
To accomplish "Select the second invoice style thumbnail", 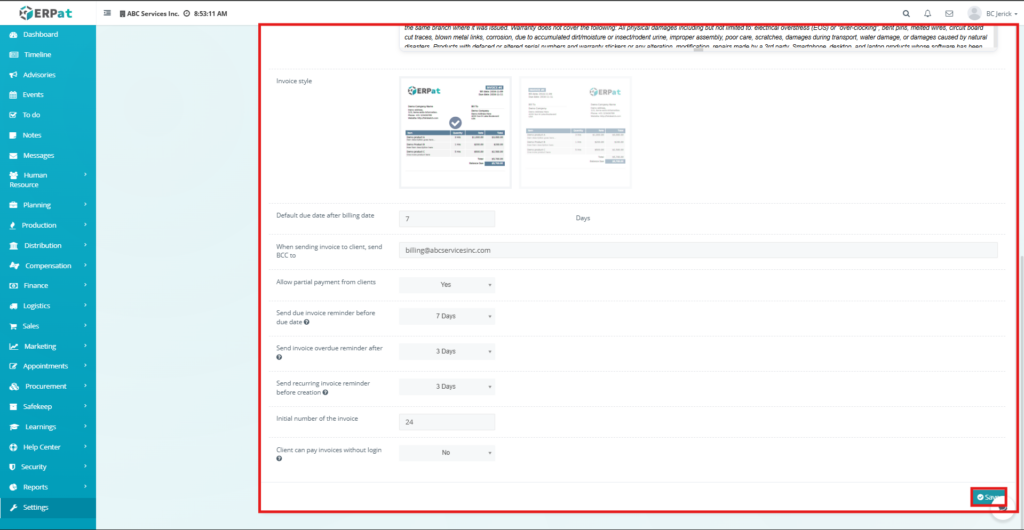I will click(575, 132).
